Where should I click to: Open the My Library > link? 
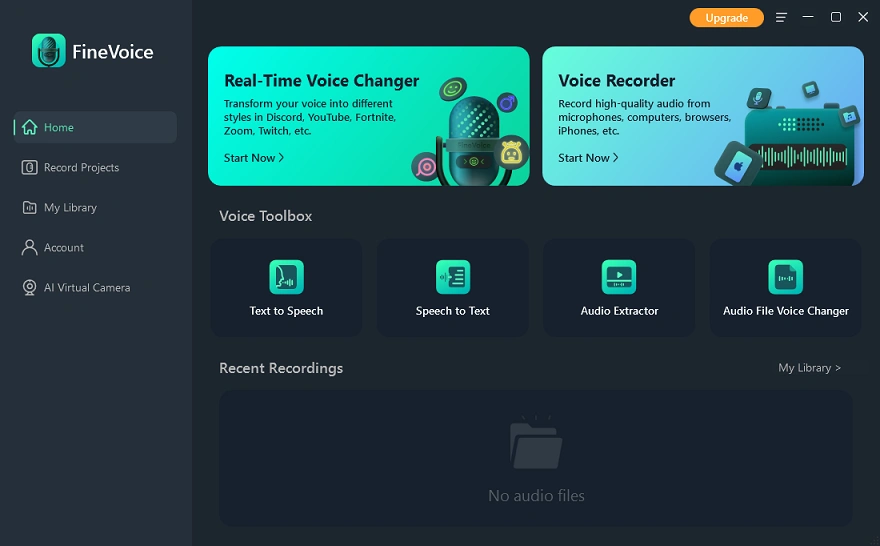point(809,368)
